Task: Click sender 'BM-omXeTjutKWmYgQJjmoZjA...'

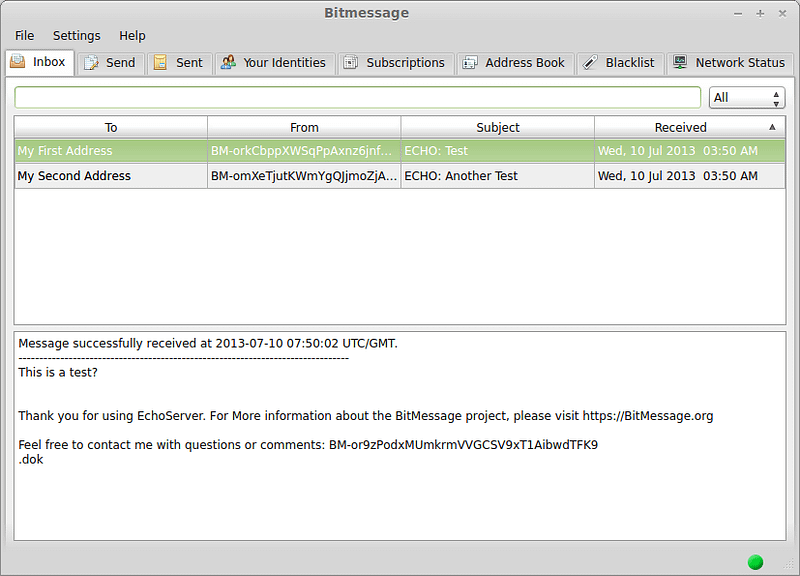Action: (x=304, y=176)
